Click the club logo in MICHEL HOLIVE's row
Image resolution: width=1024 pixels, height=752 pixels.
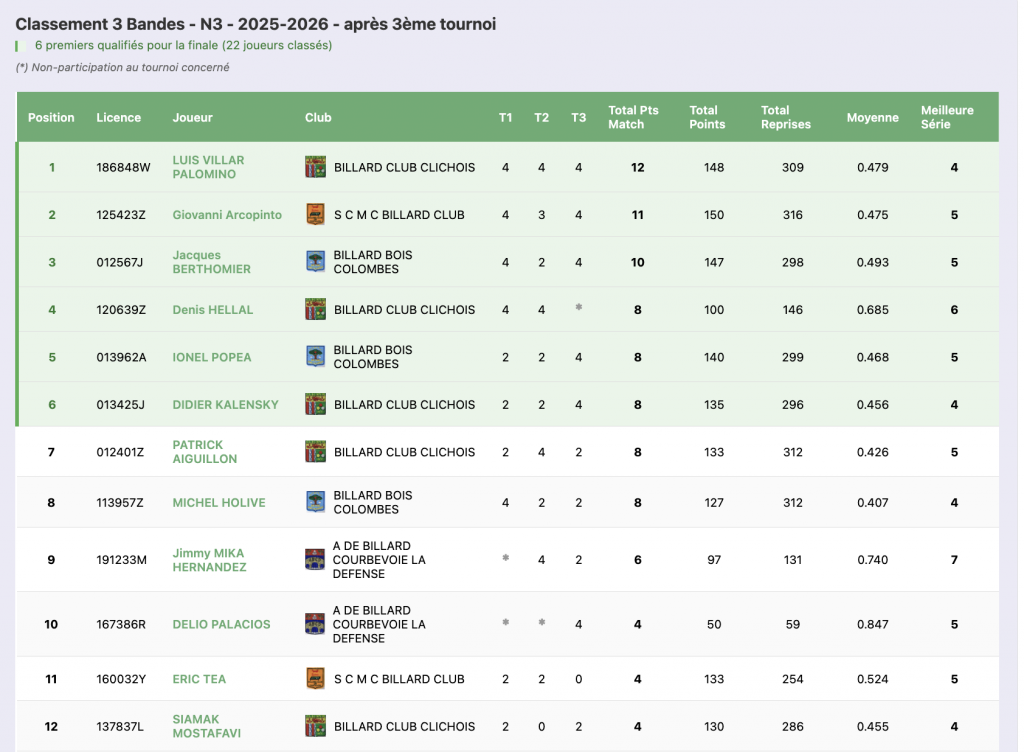click(x=315, y=502)
